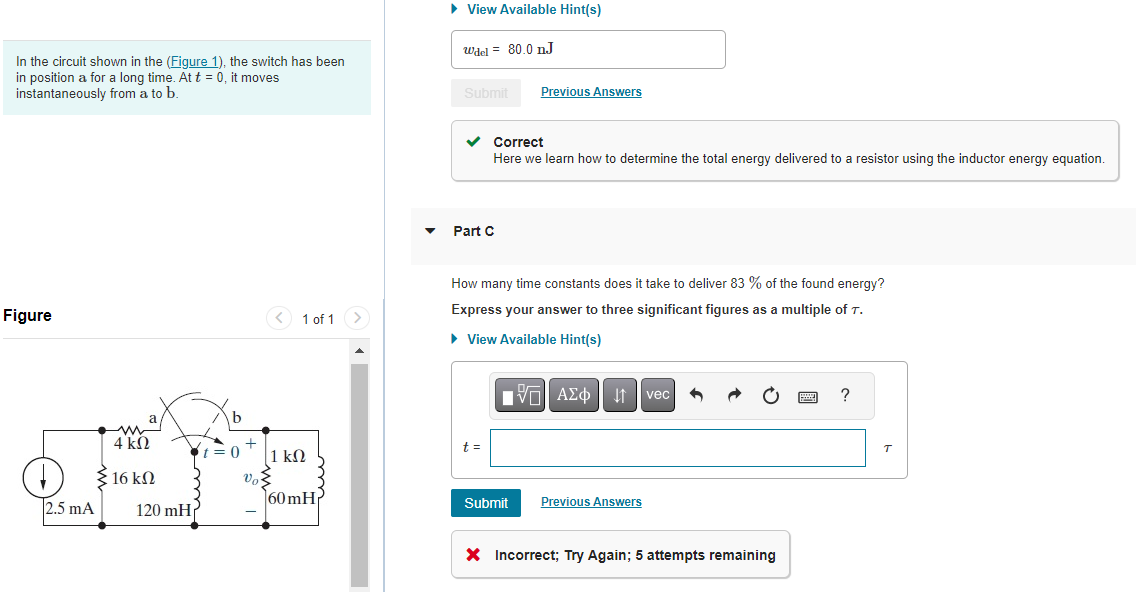
Task: Advance to next figure with right arrow
Action: click(357, 318)
